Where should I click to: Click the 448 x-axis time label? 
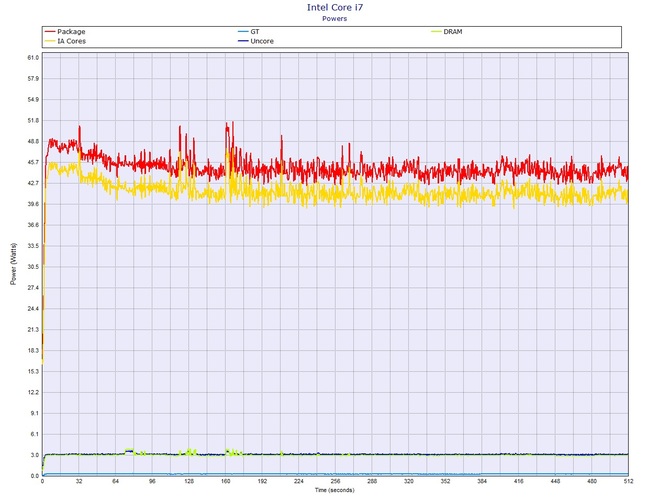pyautogui.click(x=555, y=481)
